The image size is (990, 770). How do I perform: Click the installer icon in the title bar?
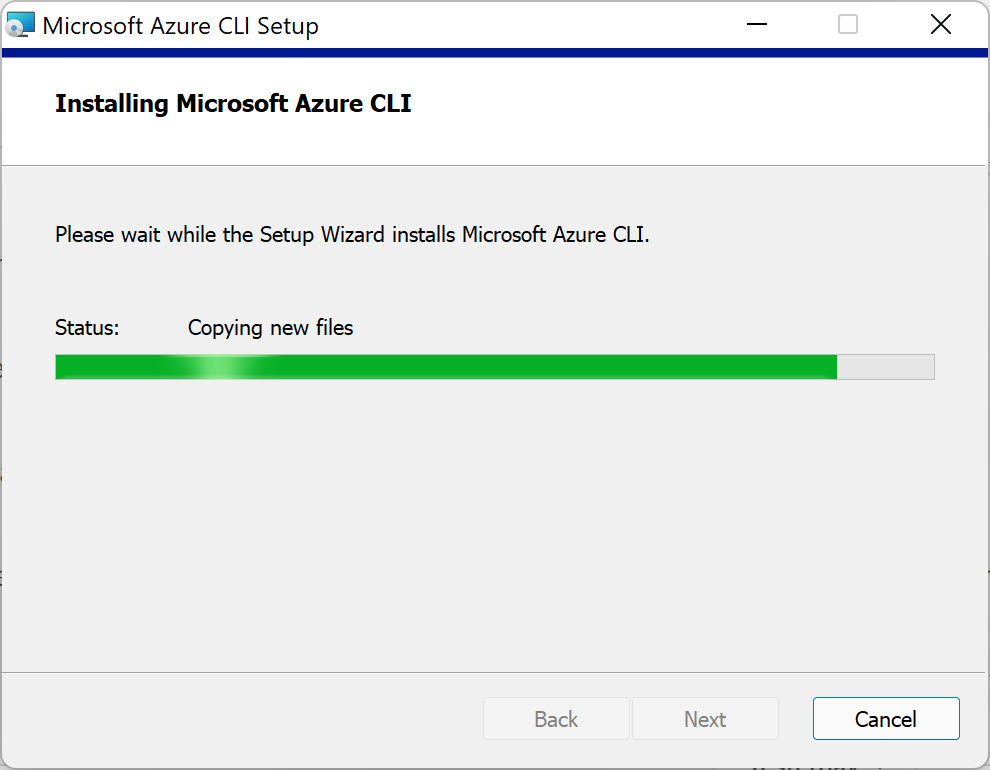coord(20,25)
